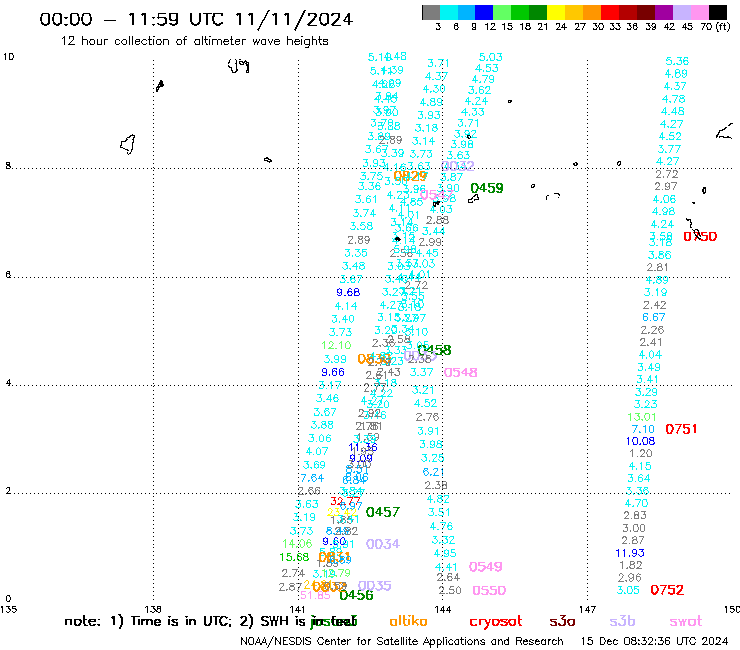Click the pink wave height value 51.85
740x650 pixels.
[x=315, y=596]
